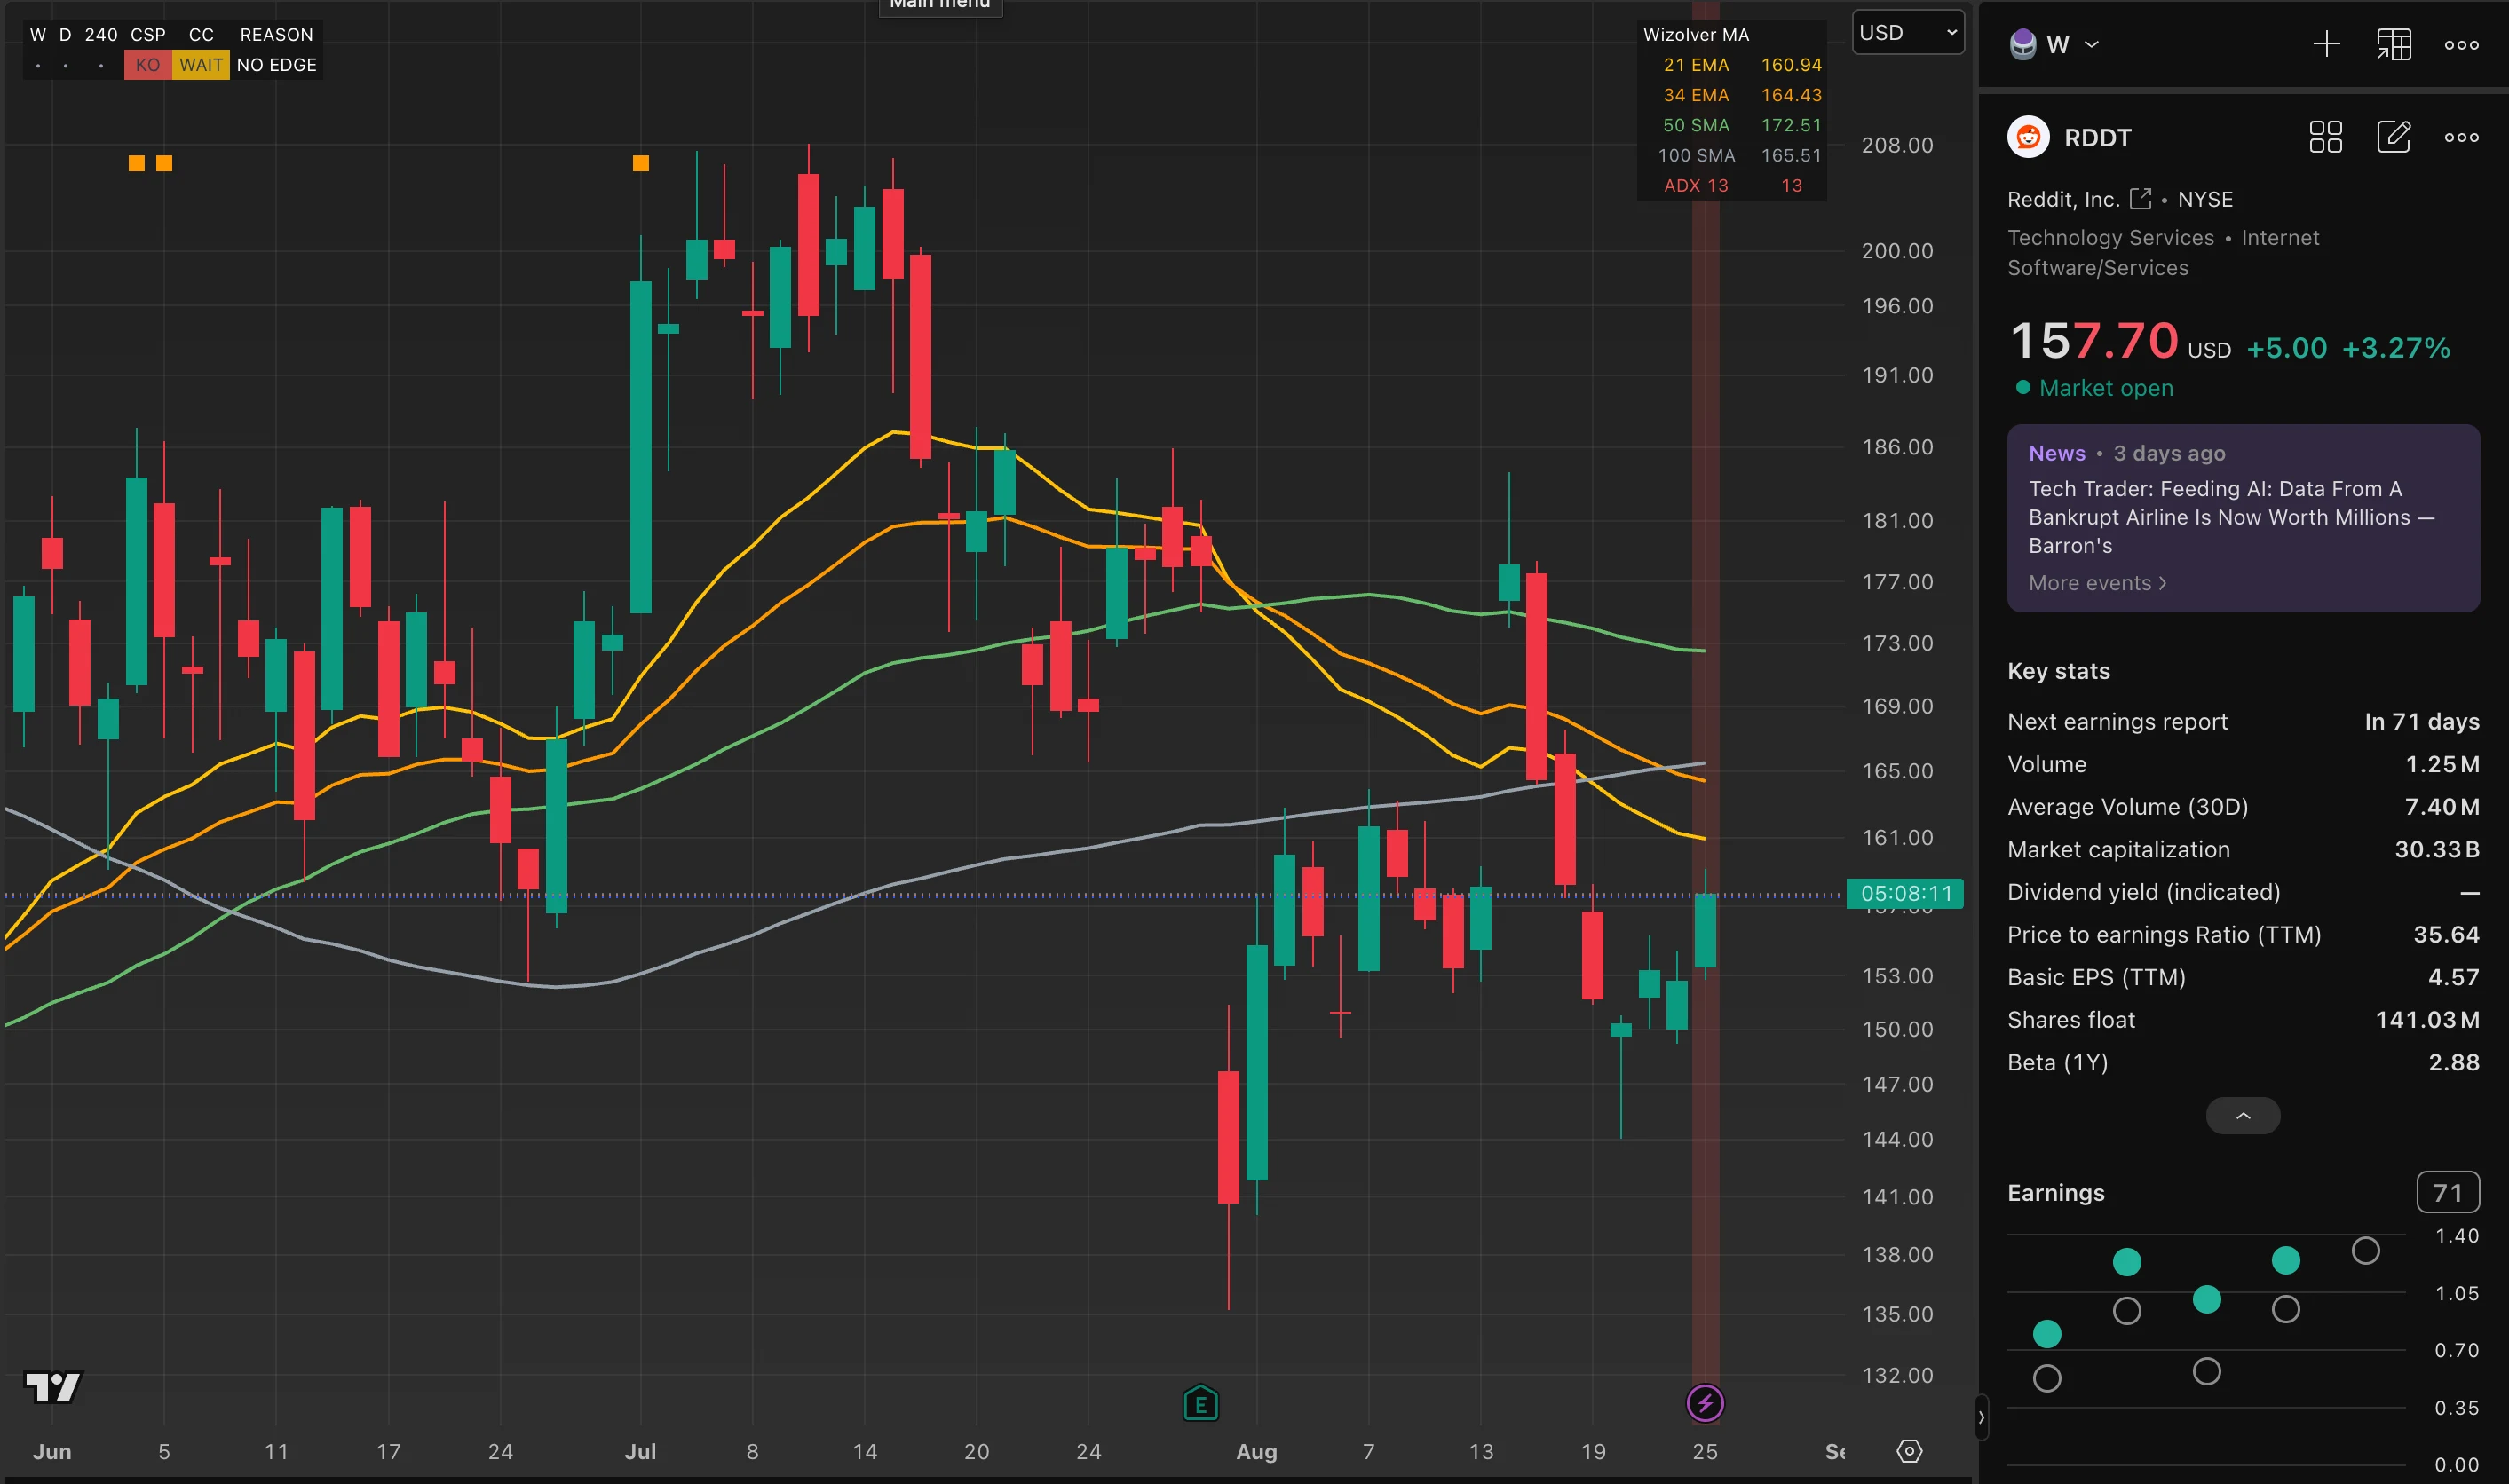This screenshot has height=1484, width=2509.
Task: Open the Reddit, Inc. external link icon
Action: [2140, 199]
